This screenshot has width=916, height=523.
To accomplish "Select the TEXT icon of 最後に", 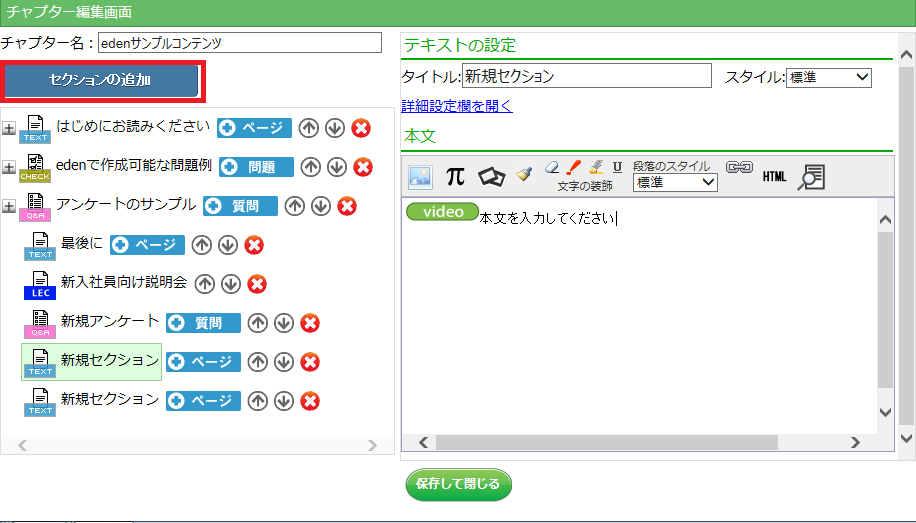I will [40, 245].
